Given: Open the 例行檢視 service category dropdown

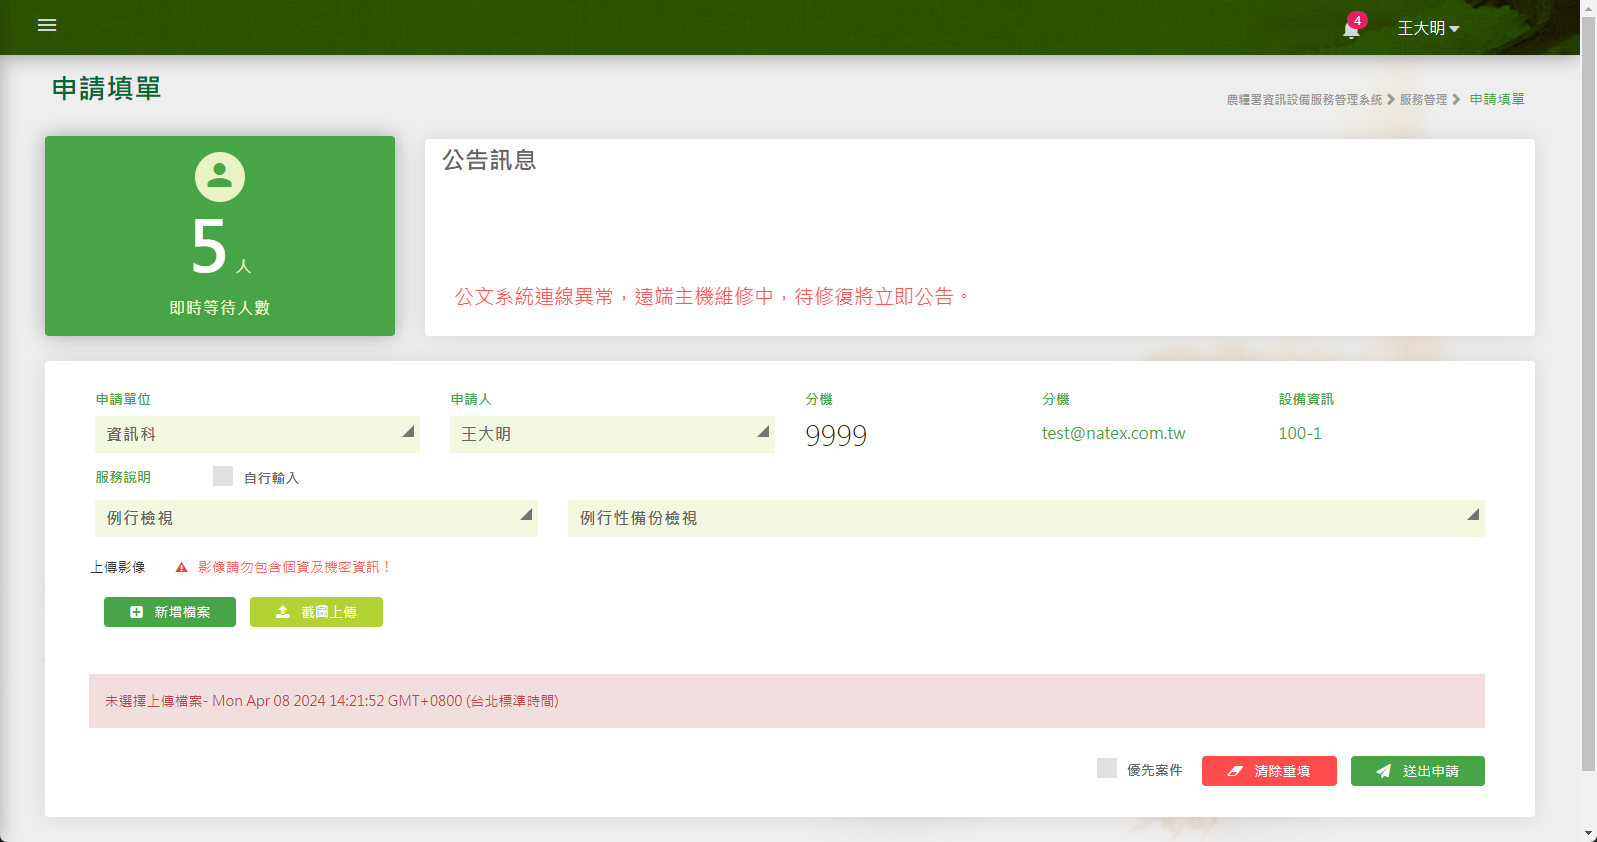Looking at the screenshot, I should click(x=316, y=518).
